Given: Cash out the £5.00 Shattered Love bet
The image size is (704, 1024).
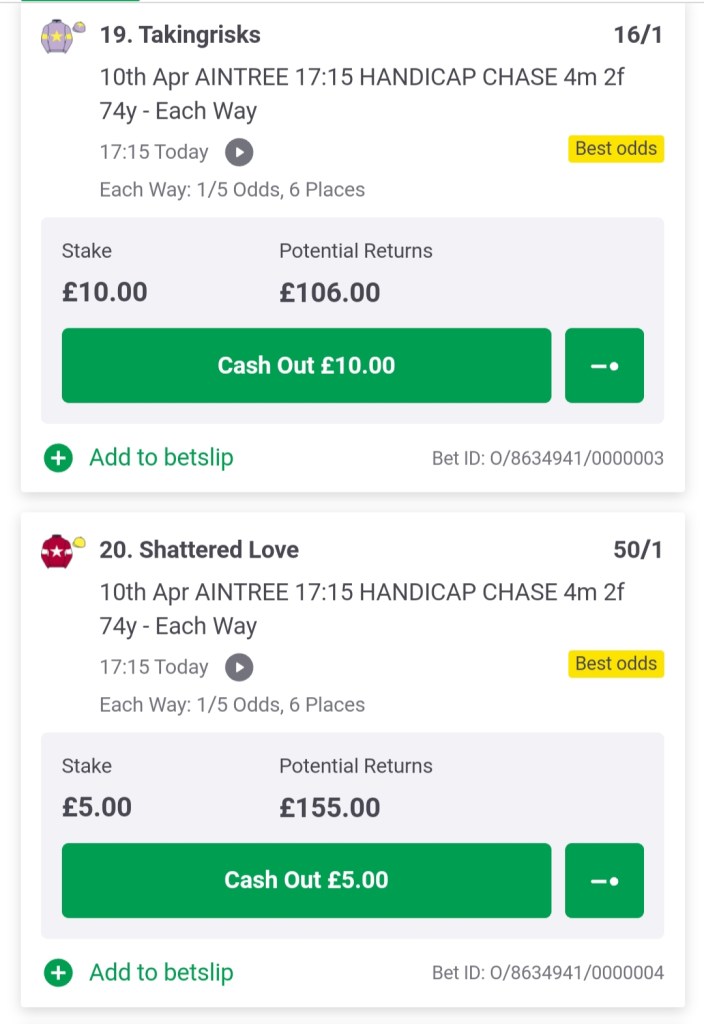Looking at the screenshot, I should pos(306,881).
